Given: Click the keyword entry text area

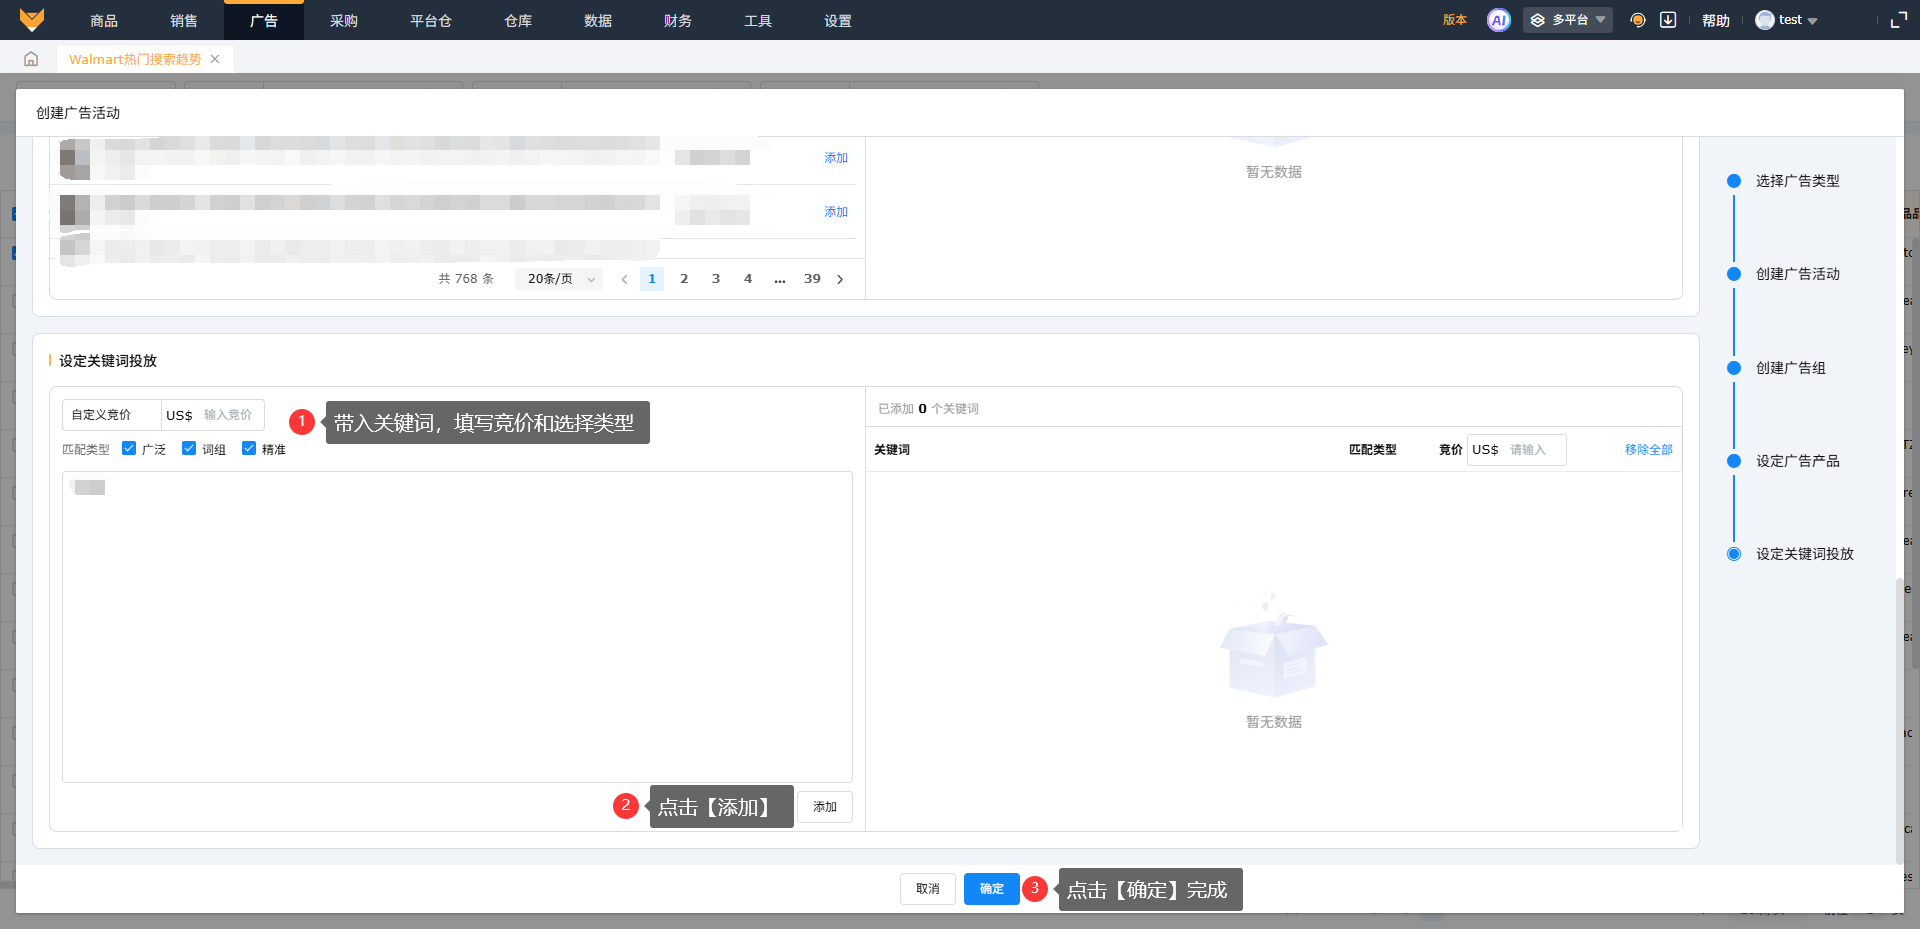Looking at the screenshot, I should (457, 627).
